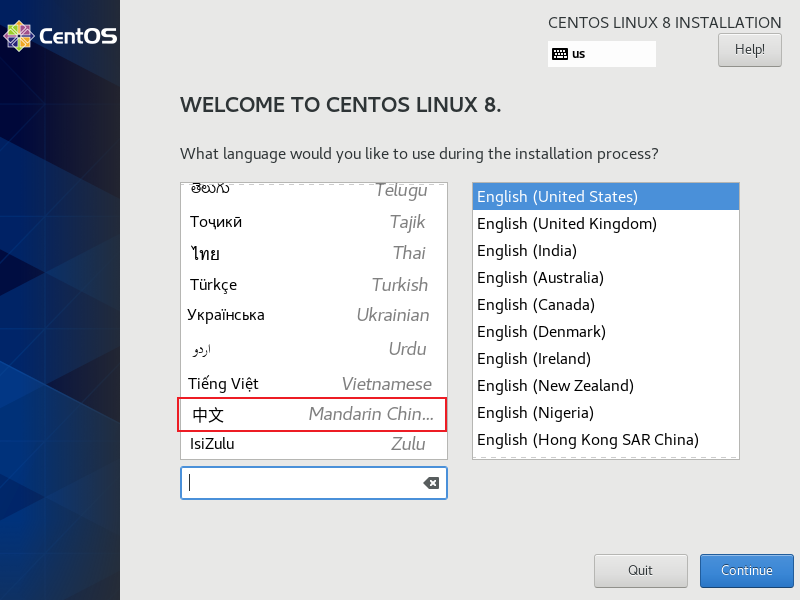Click the keyboard layout icon

560,54
